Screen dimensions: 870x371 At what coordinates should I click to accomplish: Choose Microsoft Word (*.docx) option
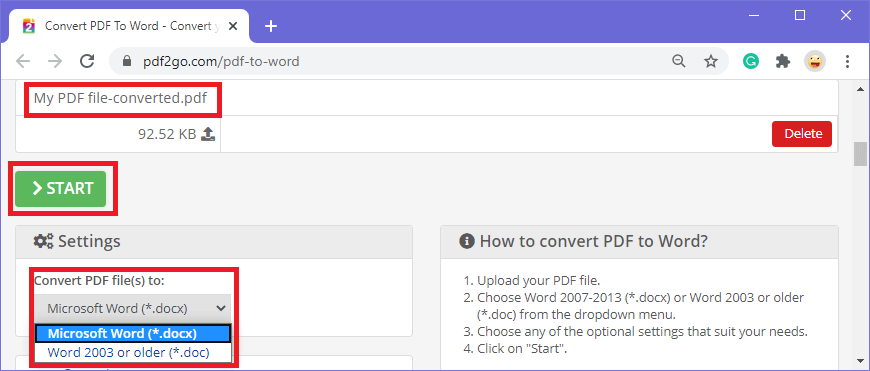(133, 334)
